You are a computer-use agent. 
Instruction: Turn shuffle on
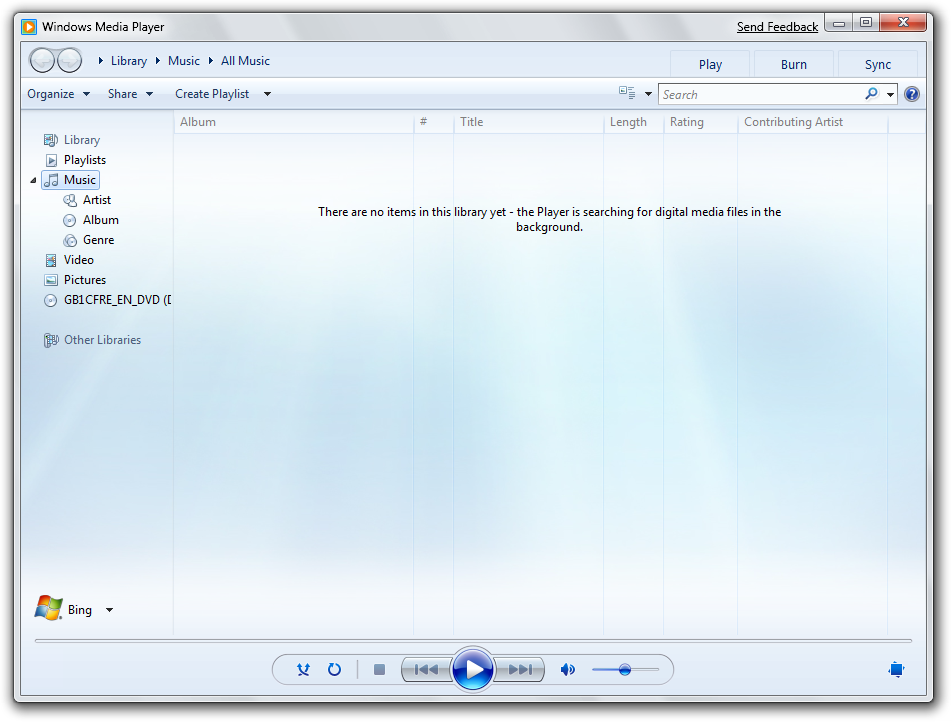[x=303, y=670]
